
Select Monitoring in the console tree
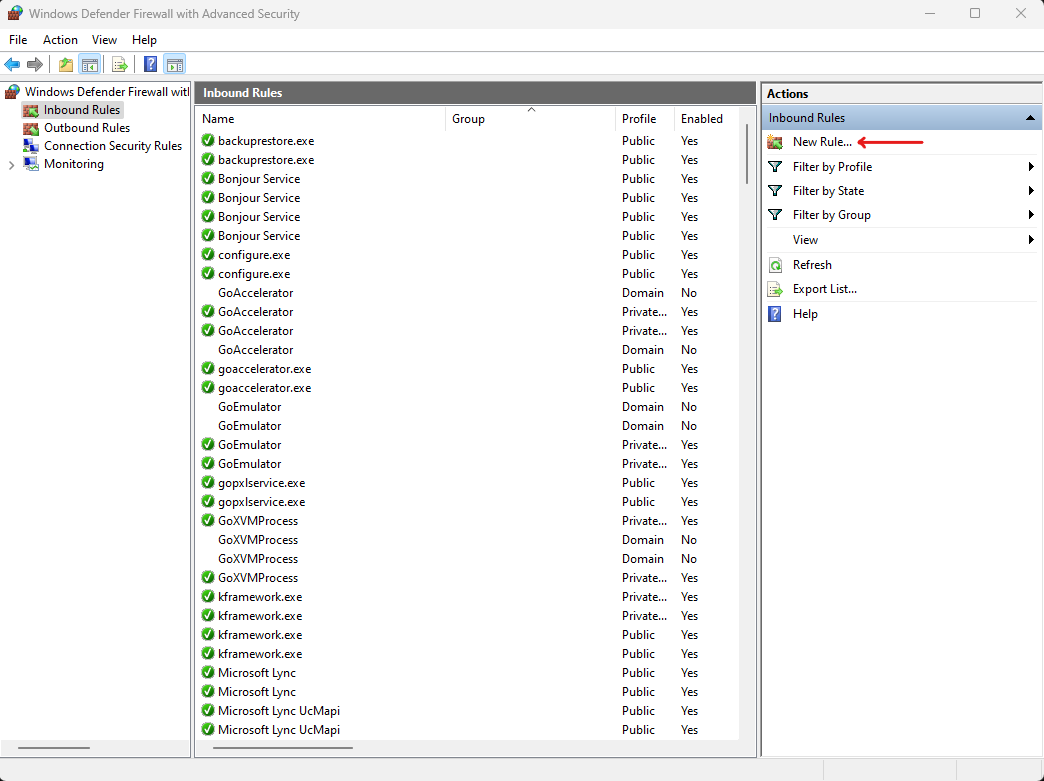[x=73, y=164]
